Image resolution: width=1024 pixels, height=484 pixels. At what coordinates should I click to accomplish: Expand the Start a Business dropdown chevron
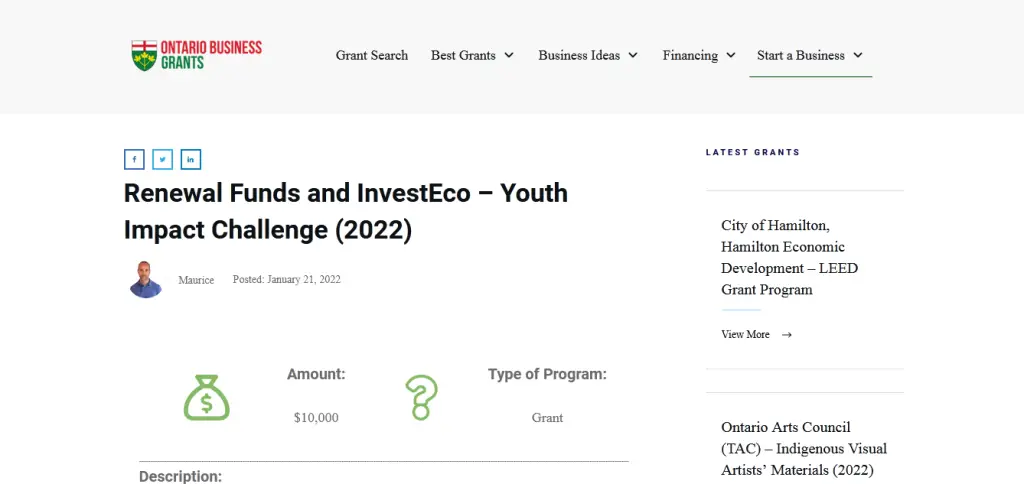coord(858,56)
